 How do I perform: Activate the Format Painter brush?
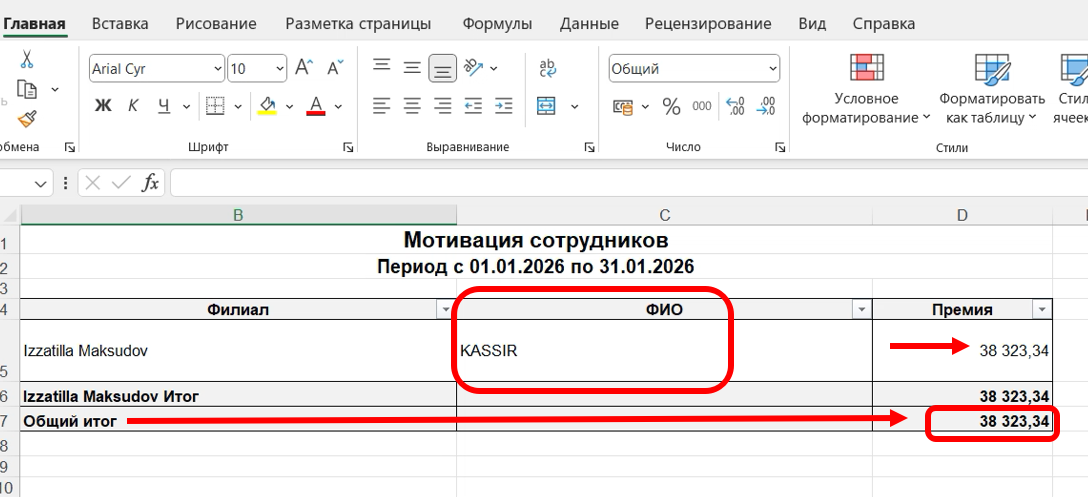pos(26,119)
